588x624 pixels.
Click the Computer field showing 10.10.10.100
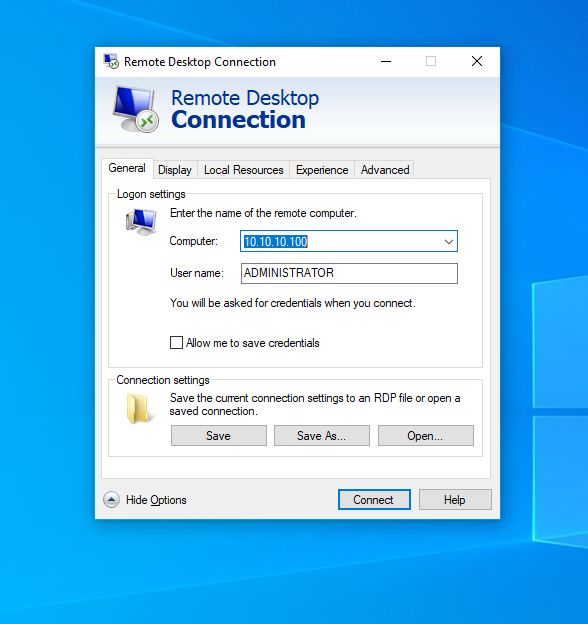pyautogui.click(x=349, y=241)
